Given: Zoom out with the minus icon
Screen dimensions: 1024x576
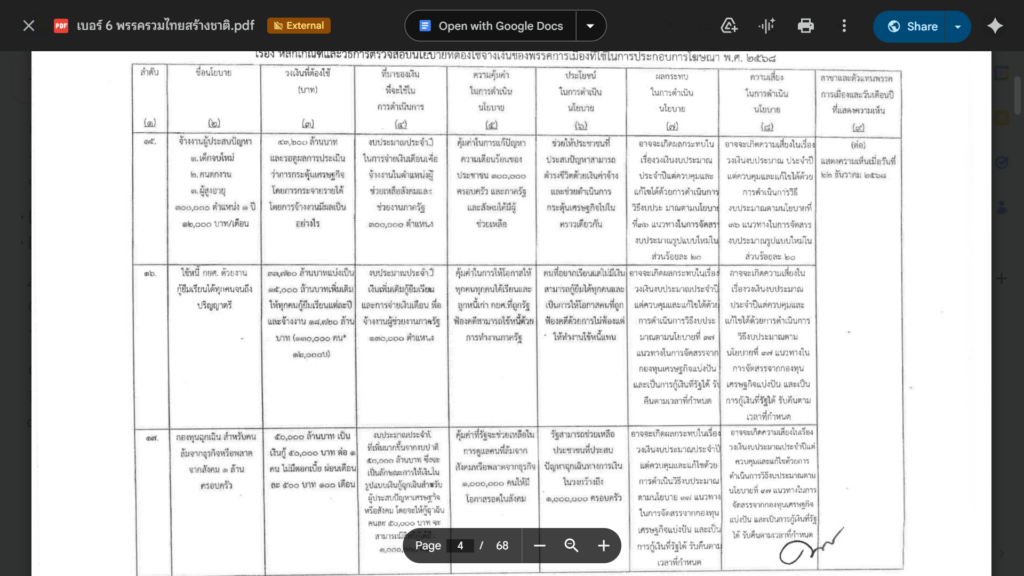Looking at the screenshot, I should coord(540,545).
